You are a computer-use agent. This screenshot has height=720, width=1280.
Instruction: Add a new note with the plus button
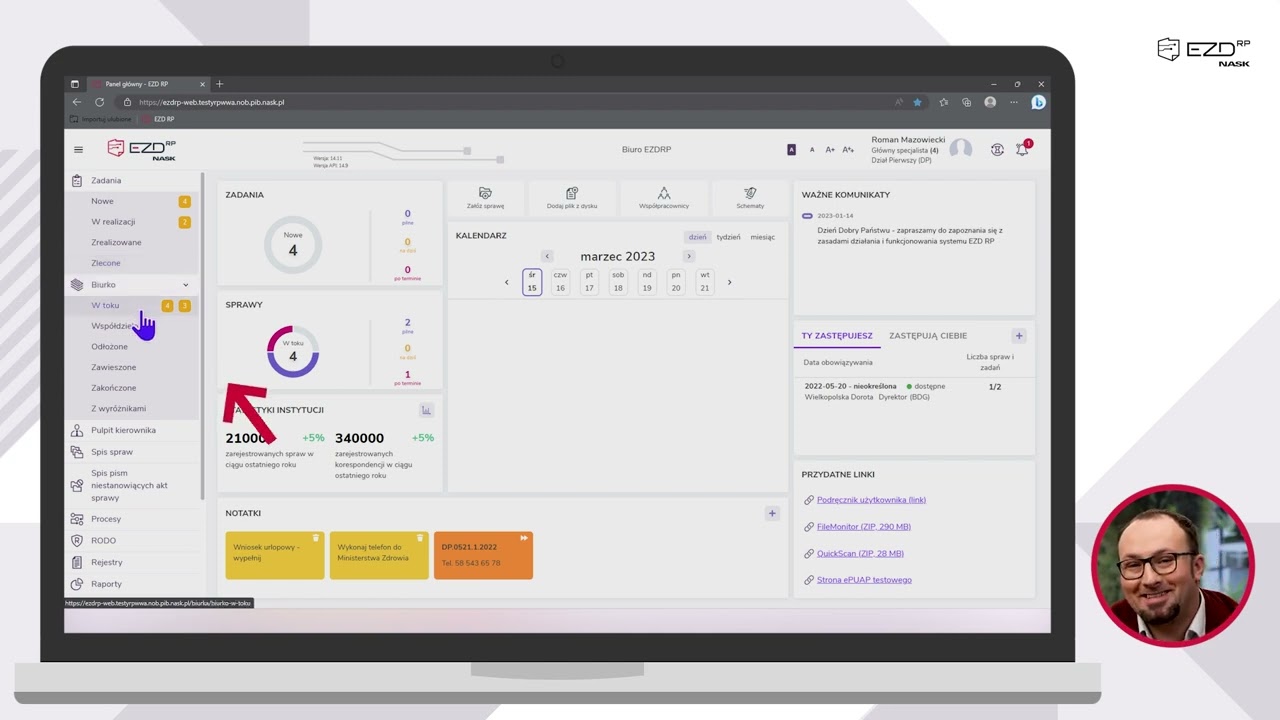(x=772, y=513)
